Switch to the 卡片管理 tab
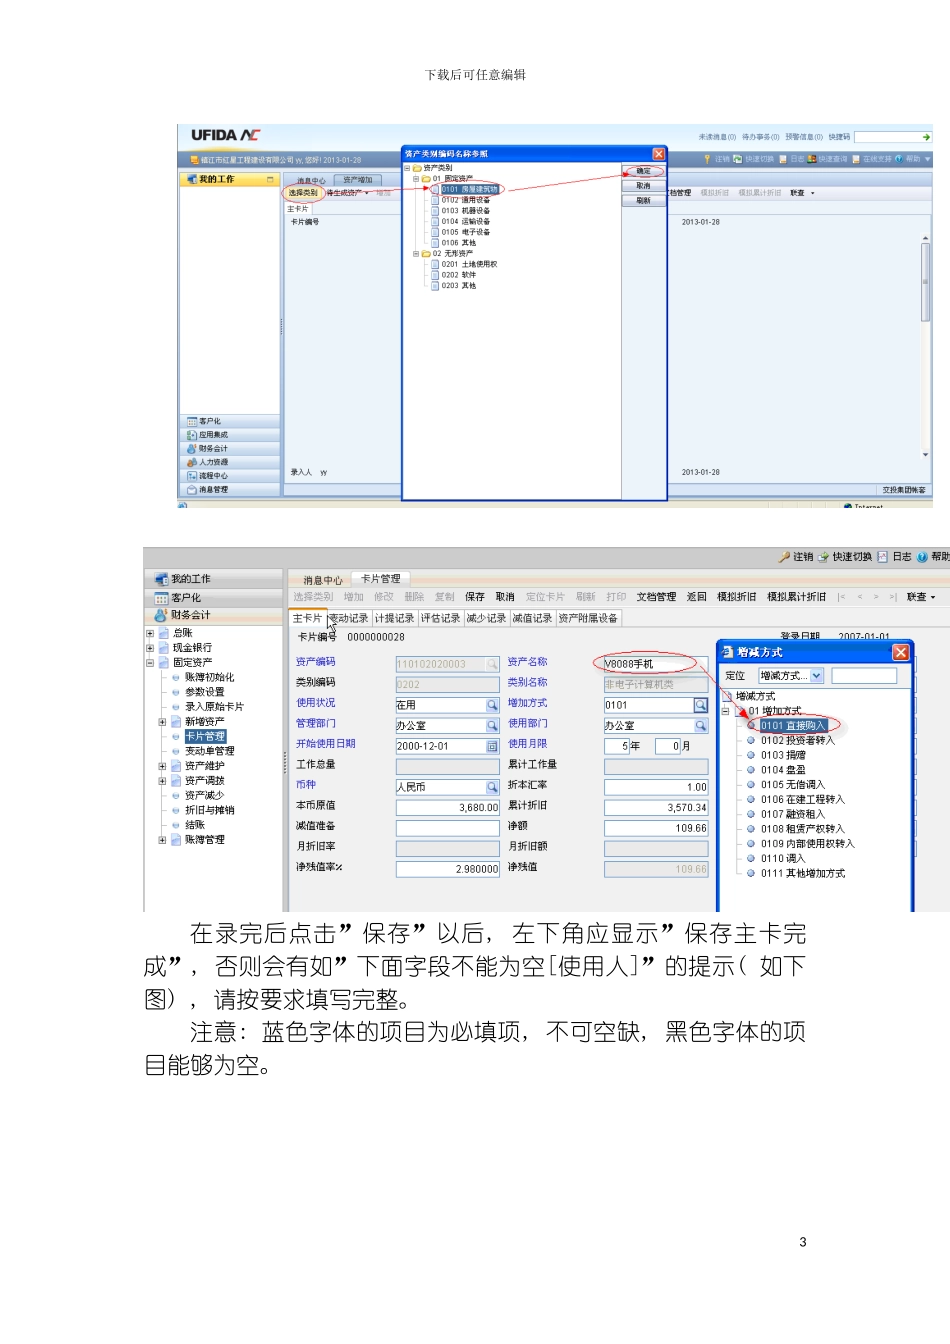Viewport: 950px width, 1344px height. (x=381, y=579)
